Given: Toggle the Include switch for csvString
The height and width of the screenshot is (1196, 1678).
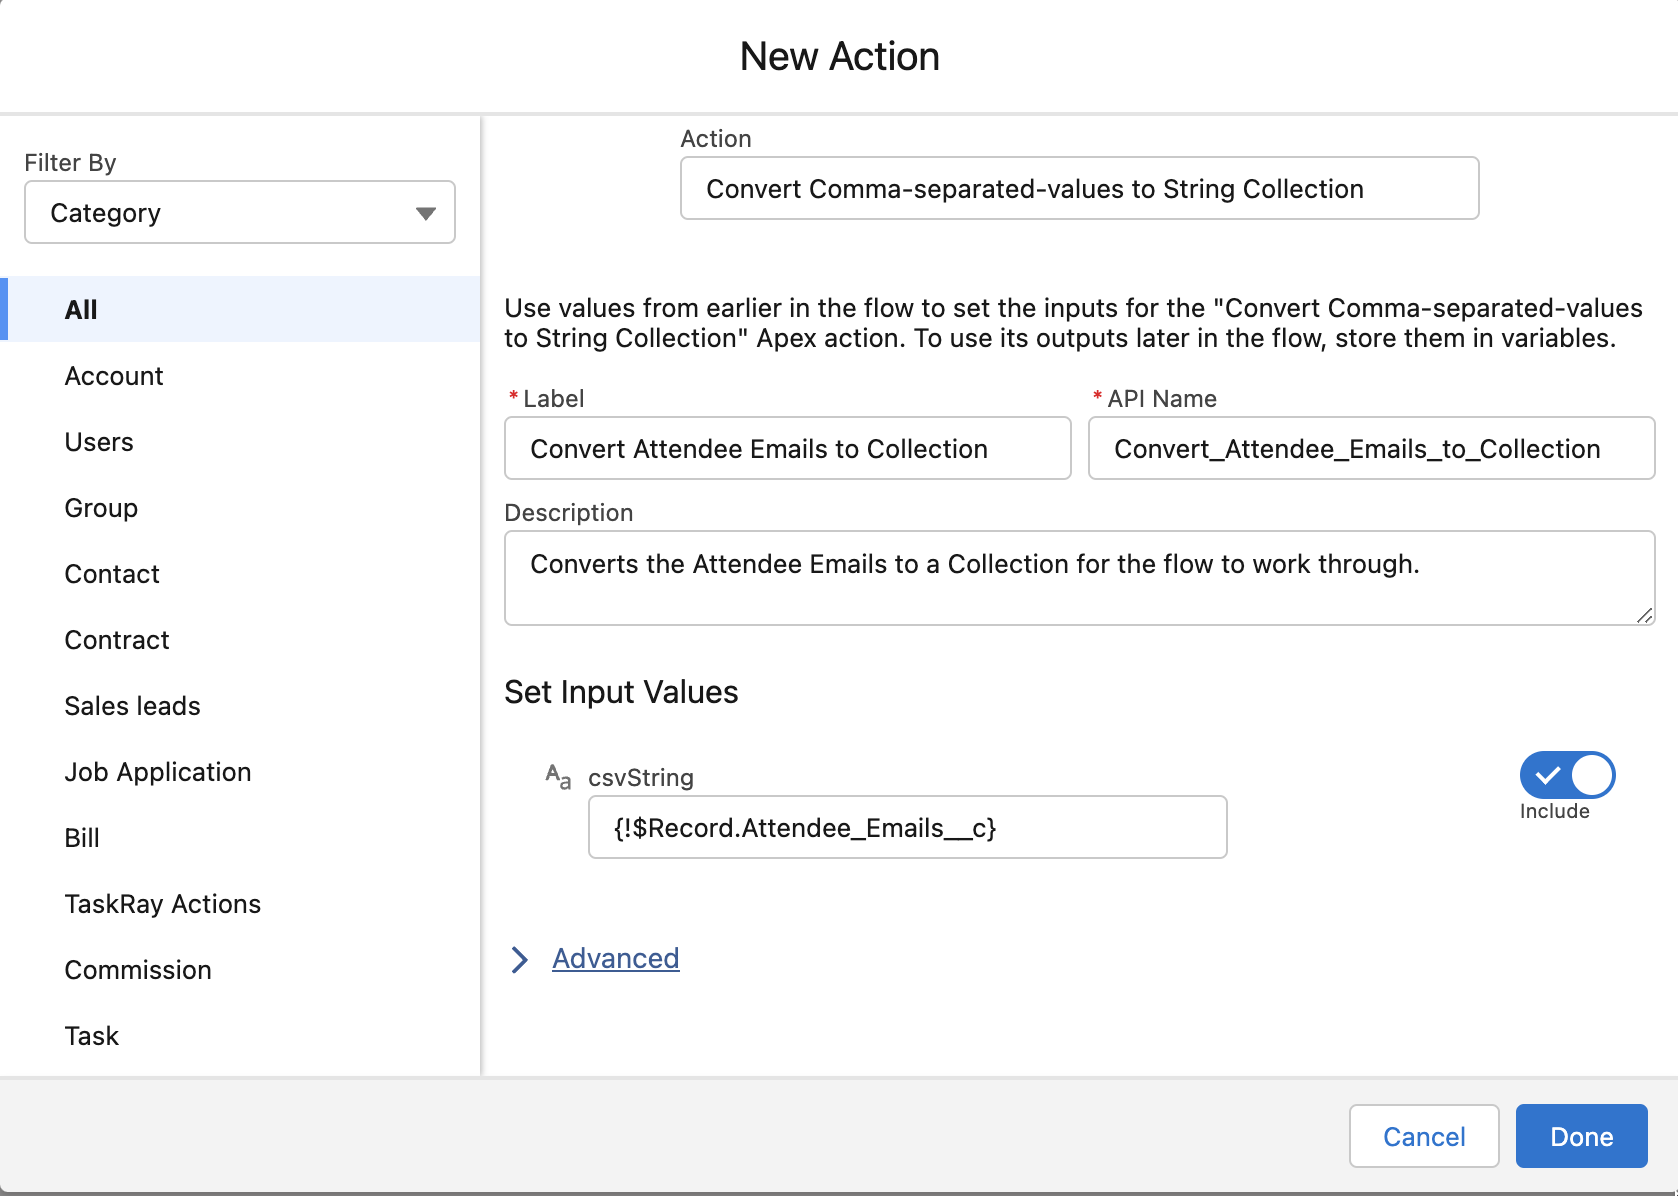Looking at the screenshot, I should coord(1565,775).
